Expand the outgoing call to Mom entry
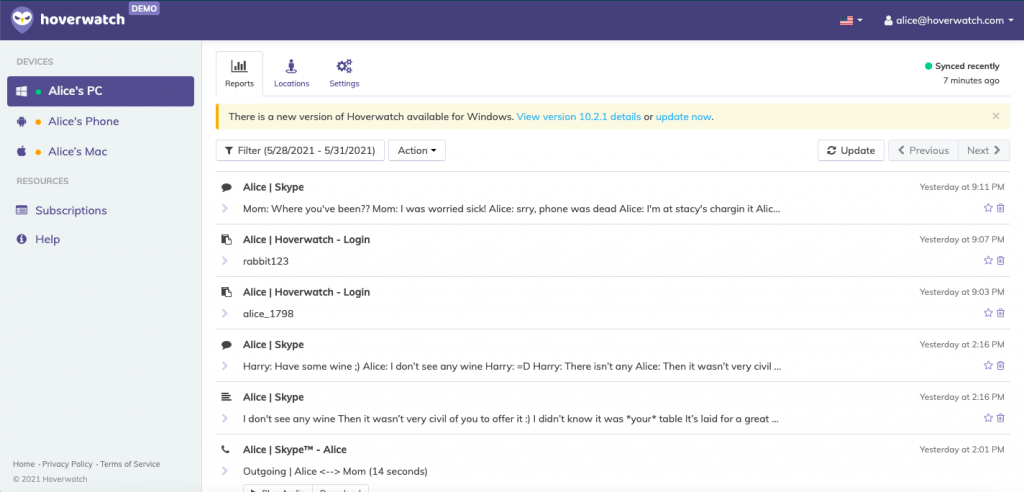Screen dimensions: 1024x492 [225, 470]
